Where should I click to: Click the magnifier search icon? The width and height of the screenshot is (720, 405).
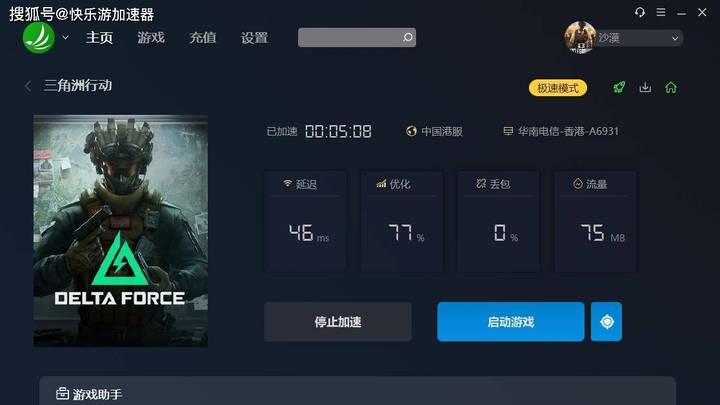click(407, 37)
